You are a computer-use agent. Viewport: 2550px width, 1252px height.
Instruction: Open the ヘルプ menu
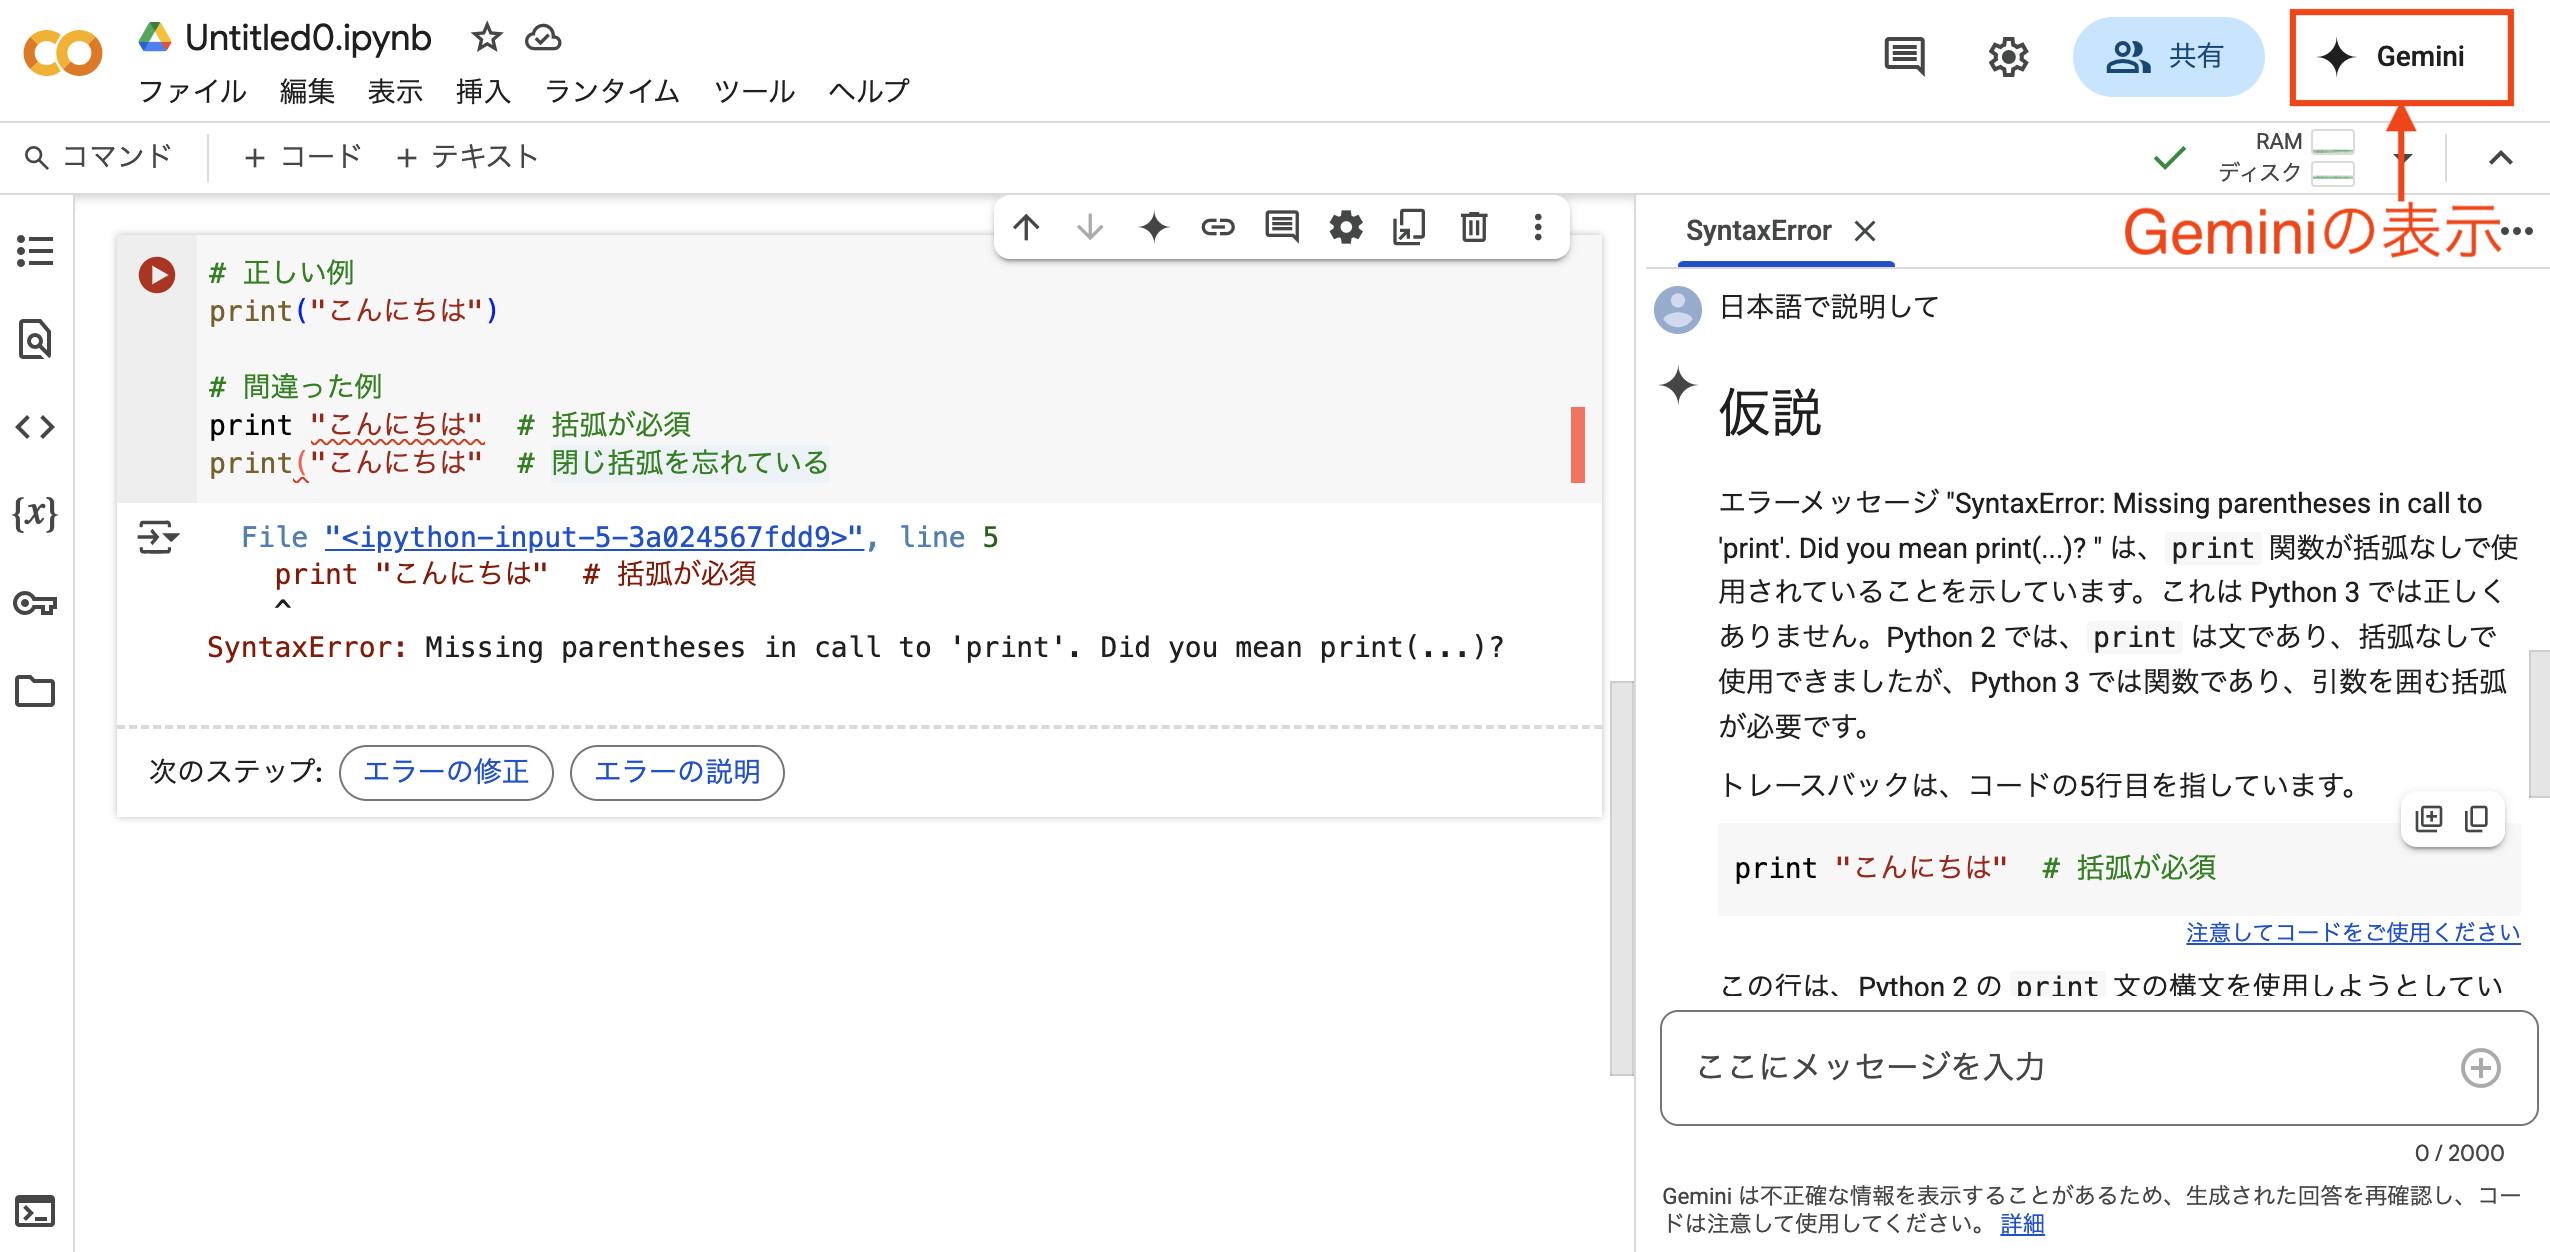coord(869,91)
